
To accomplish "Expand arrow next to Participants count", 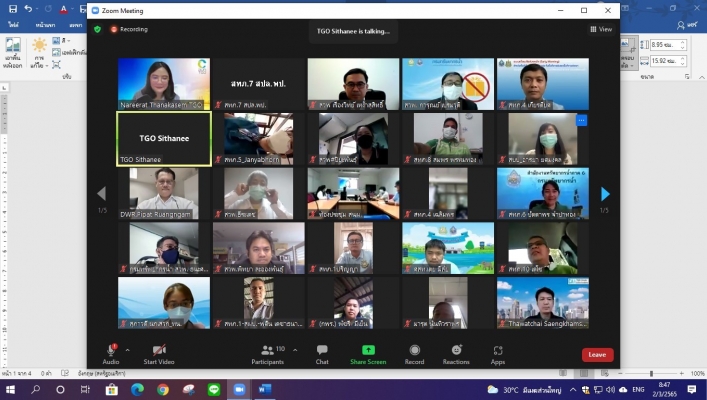I will (296, 348).
